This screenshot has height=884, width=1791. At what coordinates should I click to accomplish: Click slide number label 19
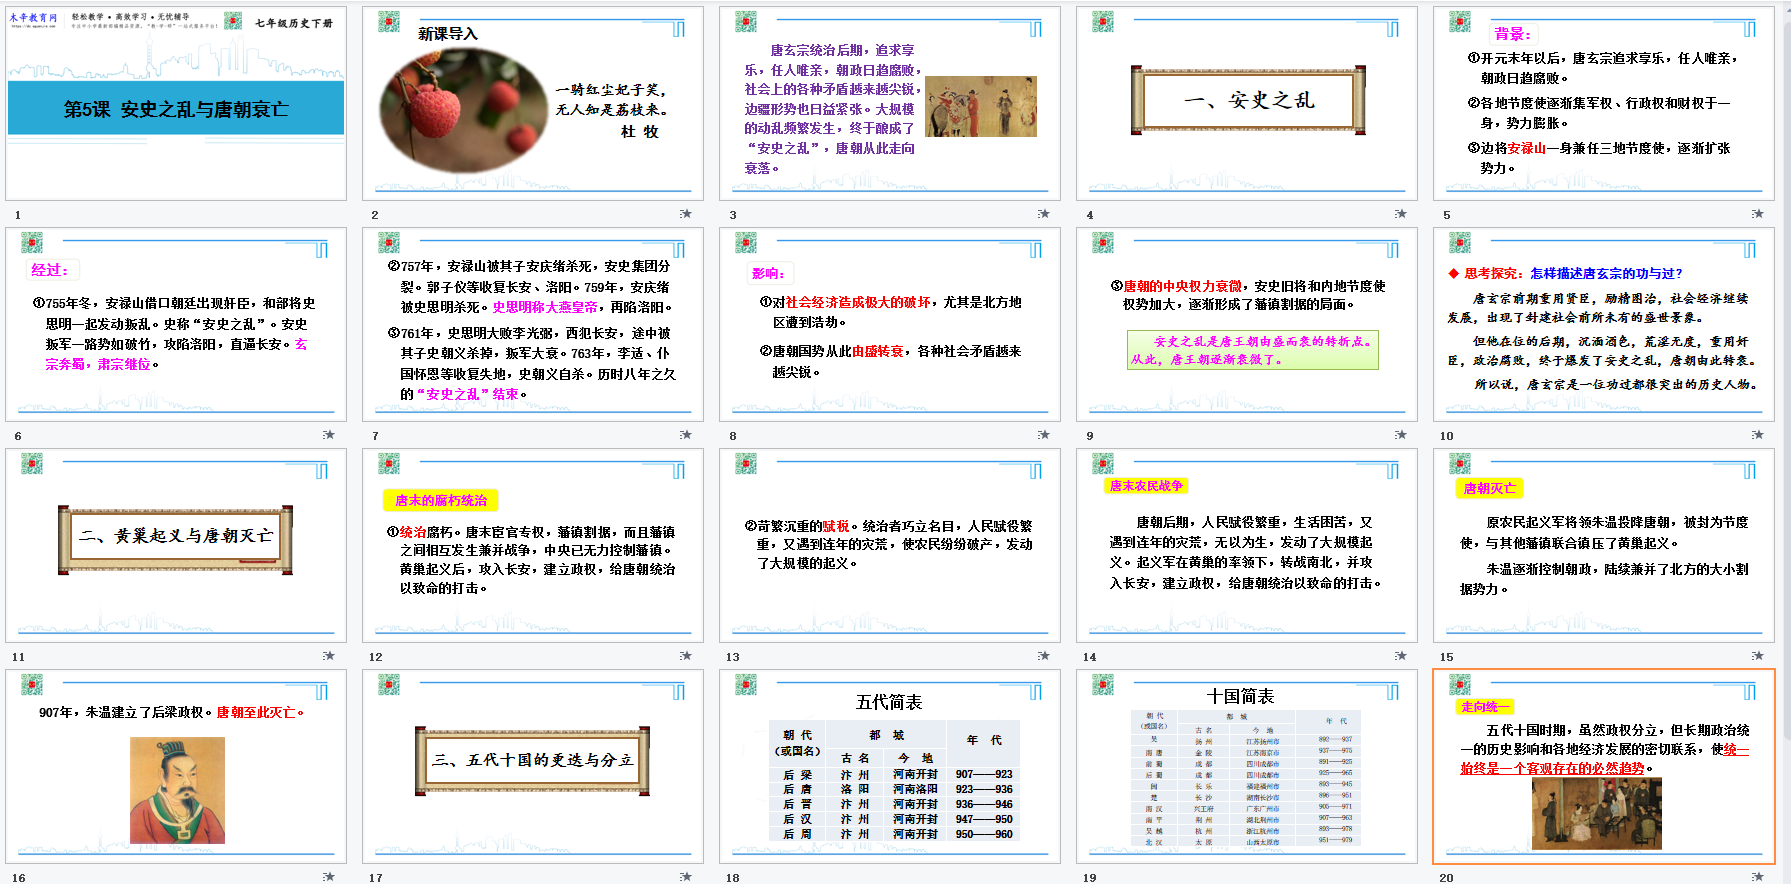[x=1090, y=878]
